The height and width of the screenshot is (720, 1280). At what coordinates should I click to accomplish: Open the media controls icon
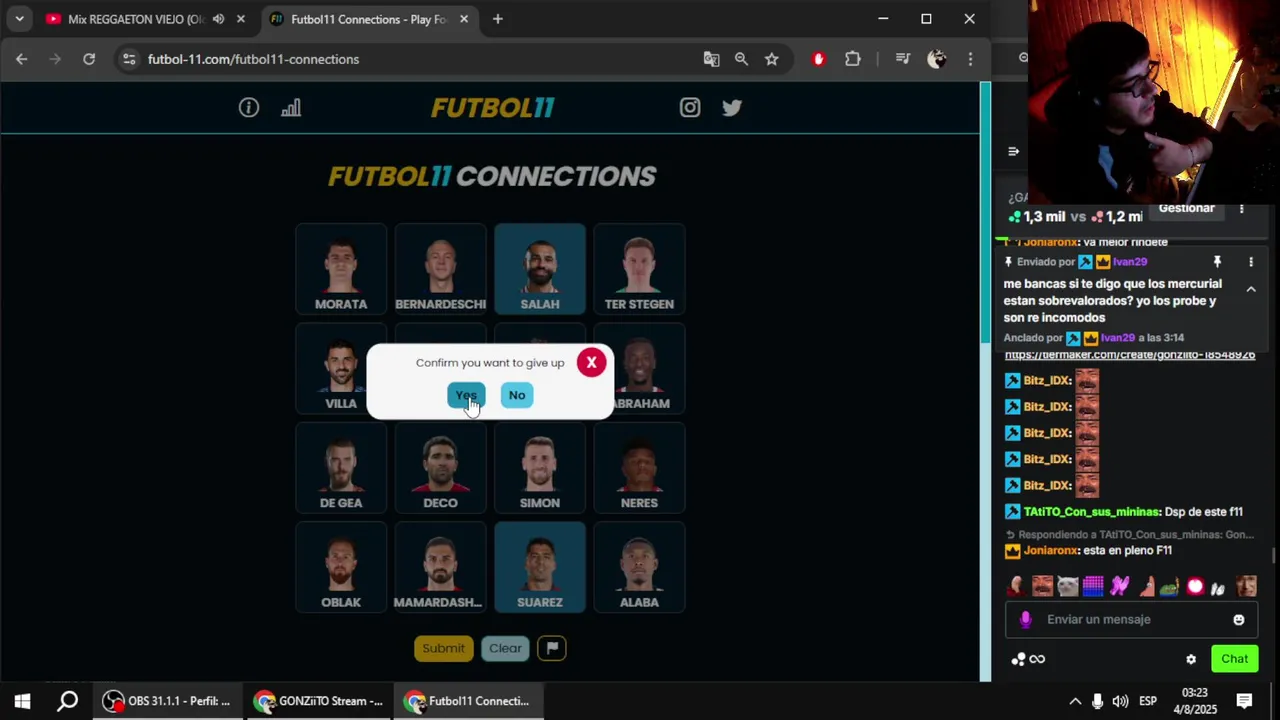point(903,59)
